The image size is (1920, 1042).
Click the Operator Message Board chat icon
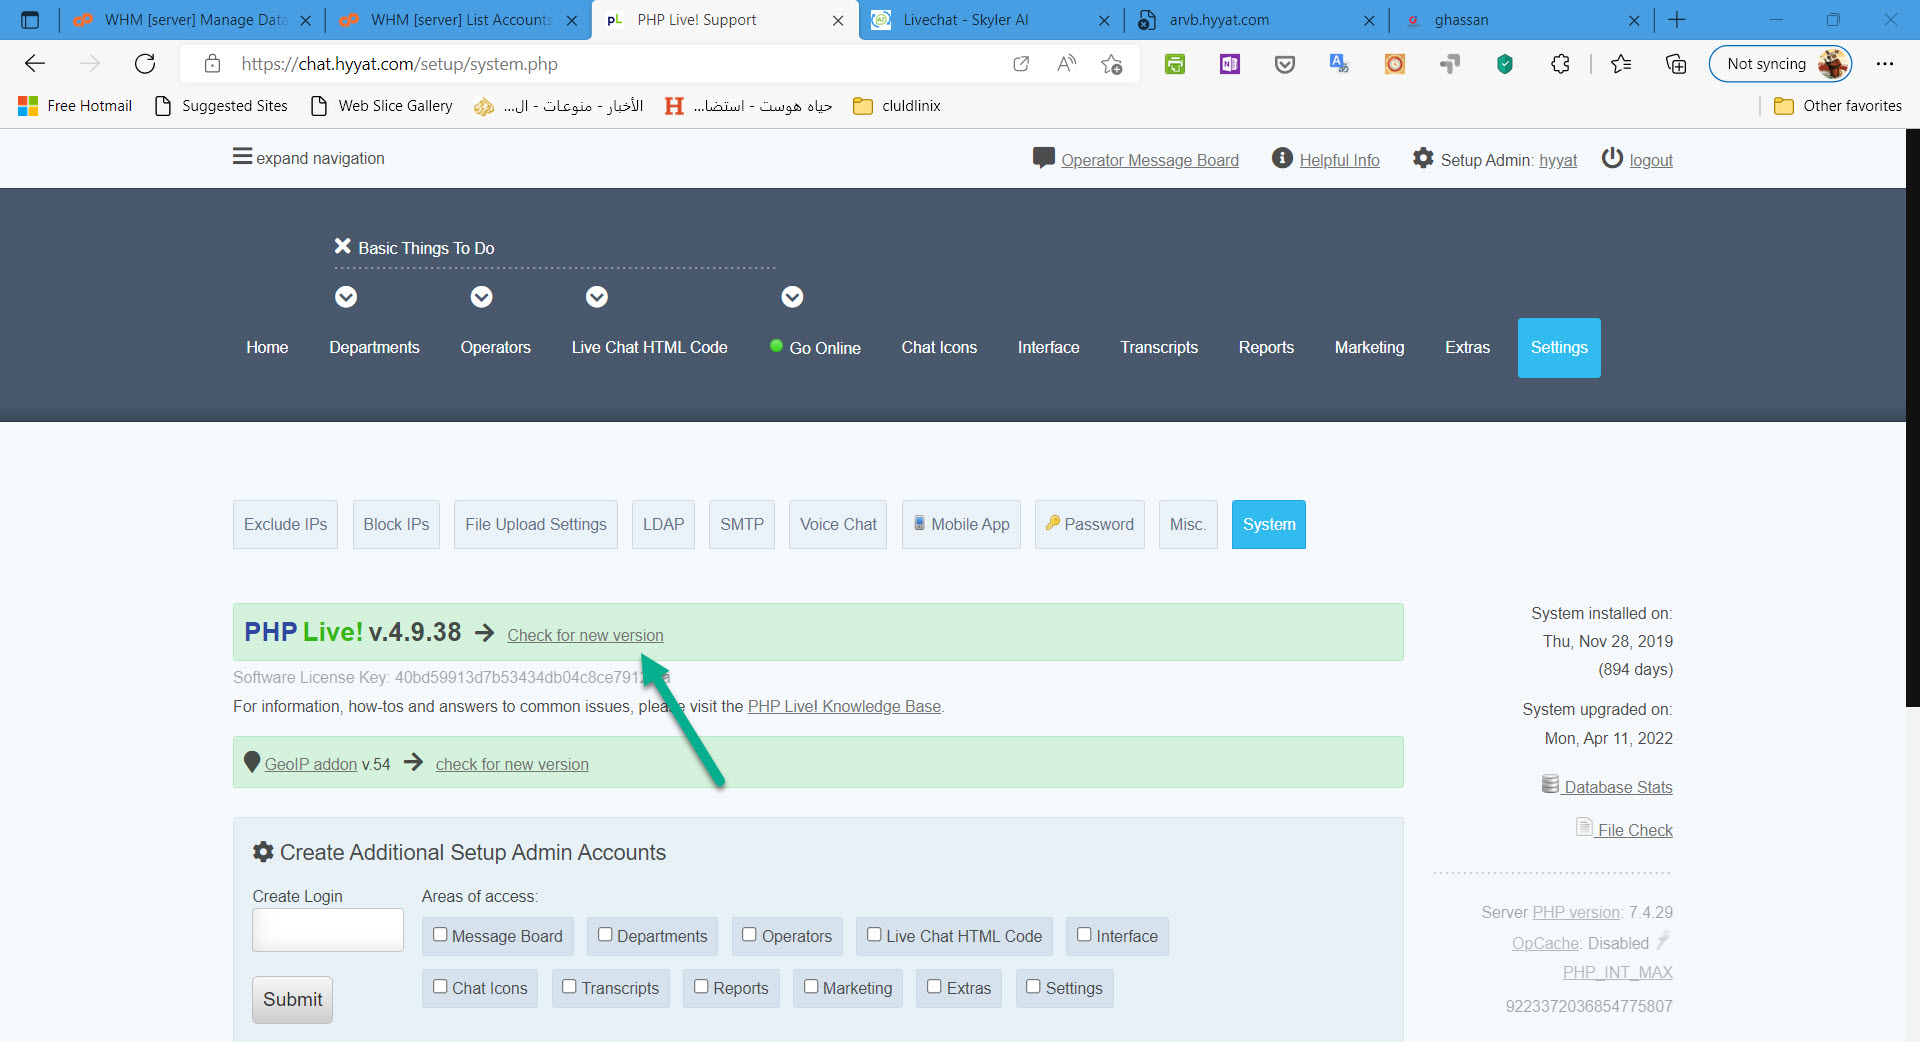(x=1043, y=158)
